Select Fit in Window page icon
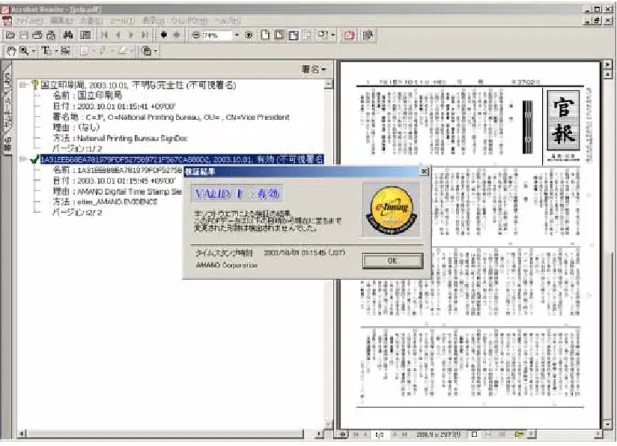This screenshot has height=446, width=617. (x=279, y=35)
